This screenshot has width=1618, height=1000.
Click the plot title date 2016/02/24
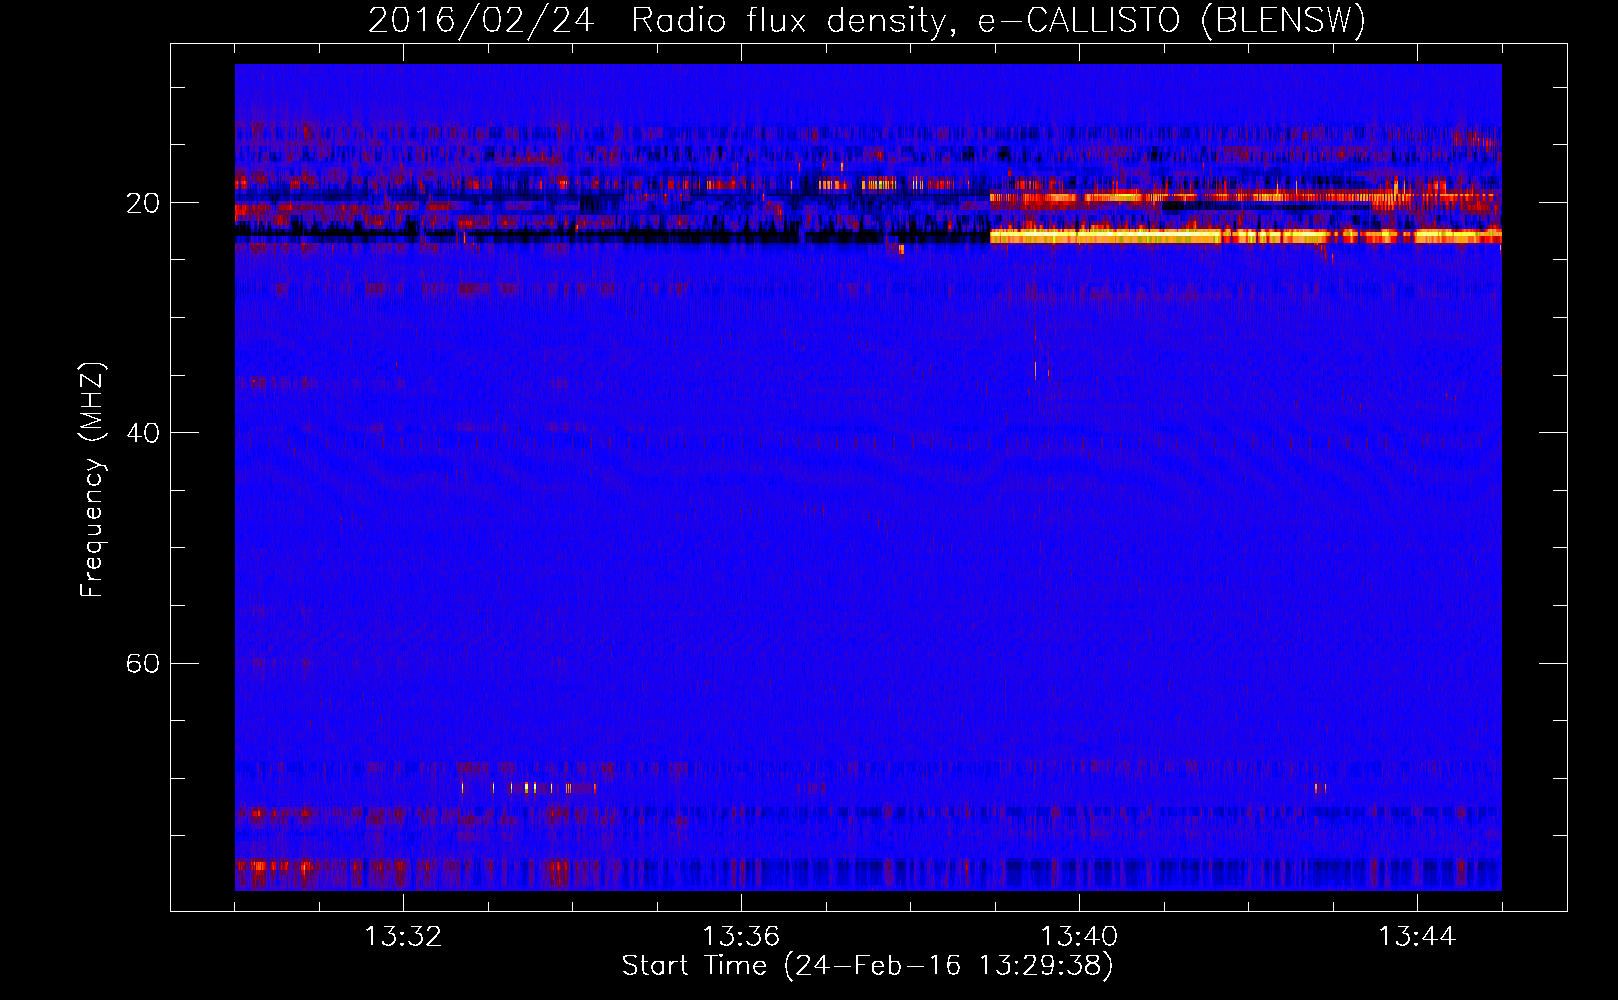click(x=481, y=21)
